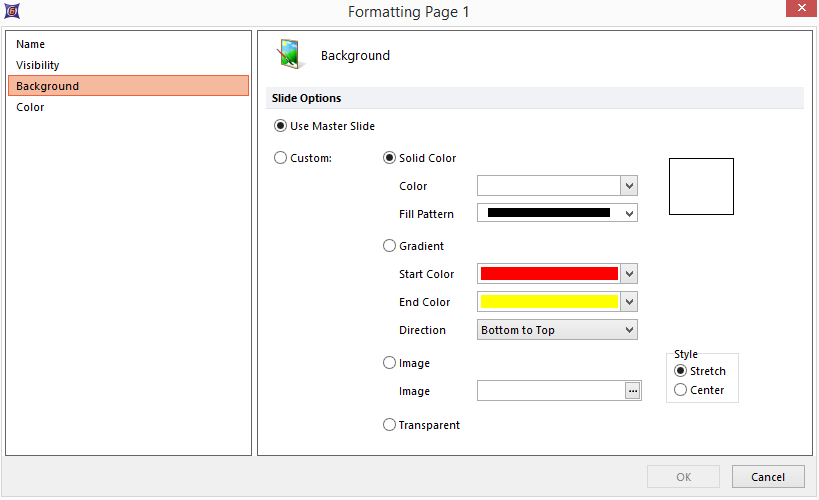Screen dimensions: 819x500
Task: Select the Transparent background option
Action: [x=390, y=425]
